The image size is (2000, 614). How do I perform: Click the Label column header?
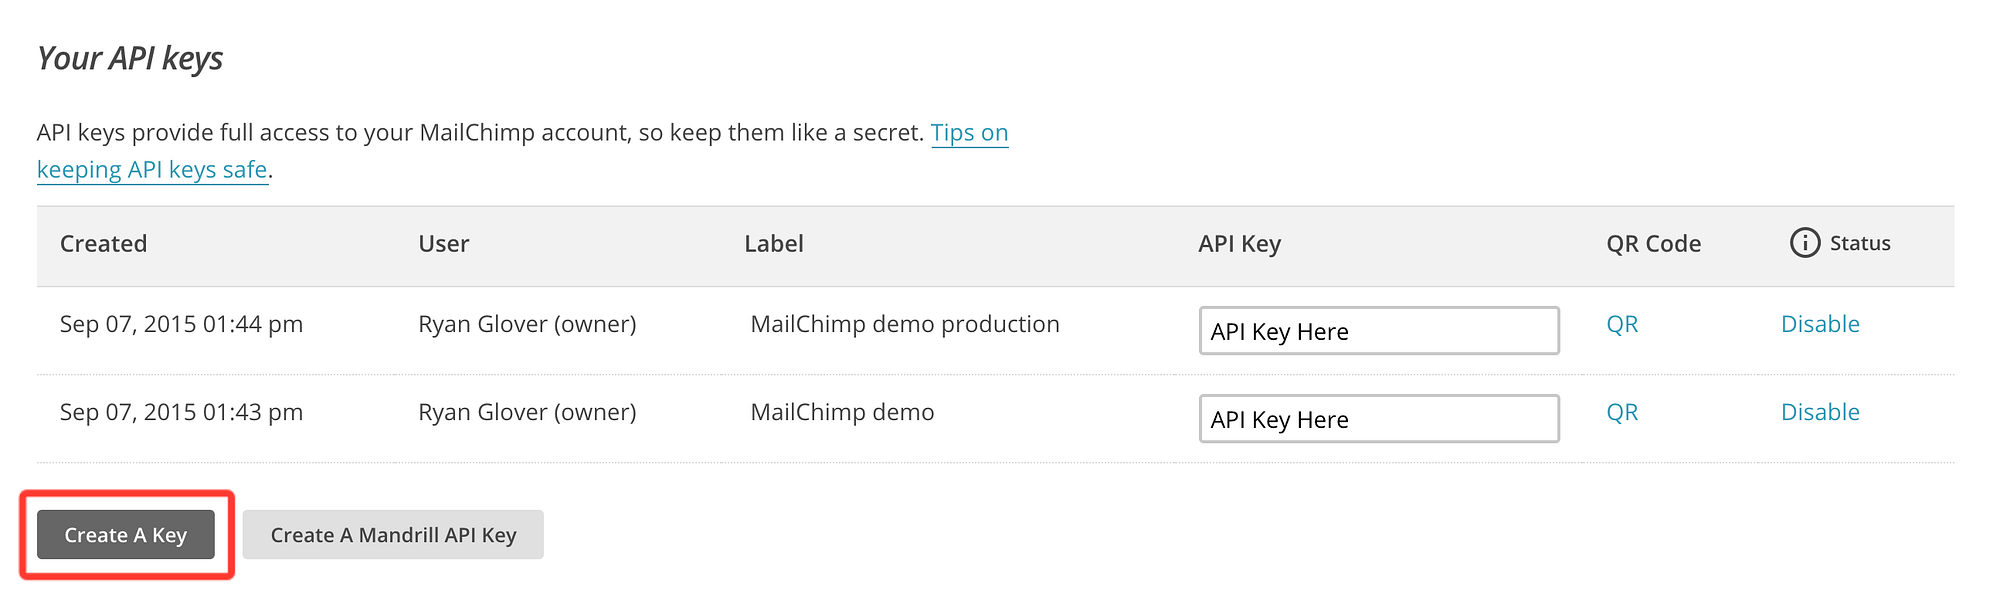[x=773, y=244]
